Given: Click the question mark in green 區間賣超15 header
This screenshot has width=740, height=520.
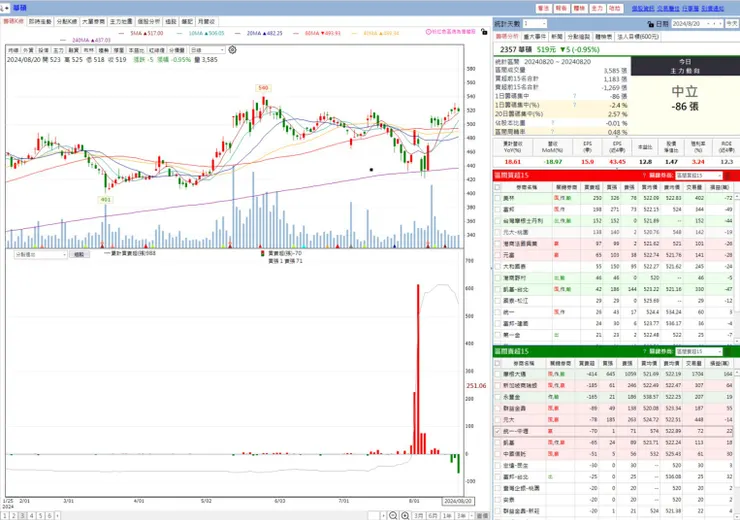Looking at the screenshot, I should [x=644, y=352].
